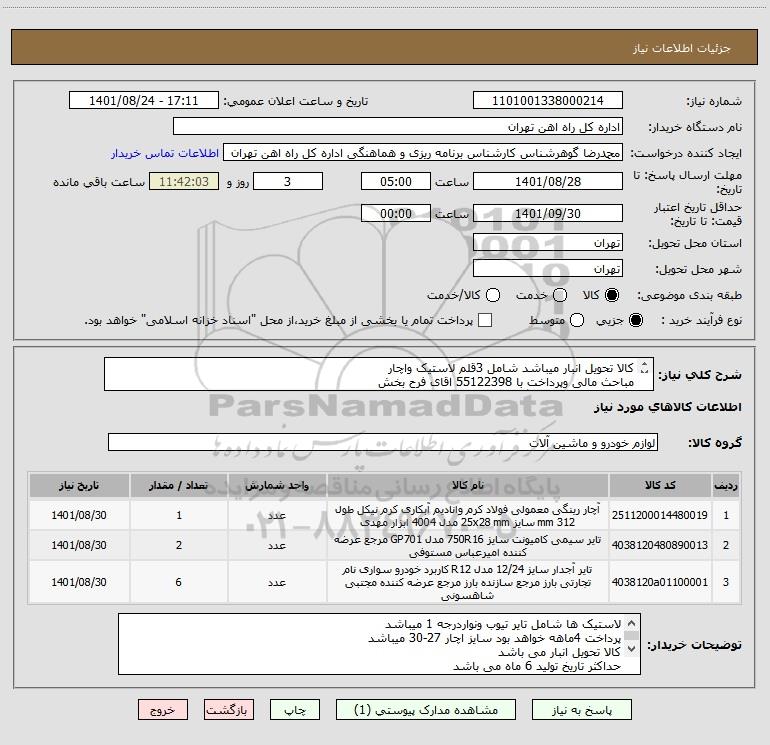The width and height of the screenshot is (770, 745).
Task: Click the response deadline 1401/08/28 field
Action: point(548,181)
